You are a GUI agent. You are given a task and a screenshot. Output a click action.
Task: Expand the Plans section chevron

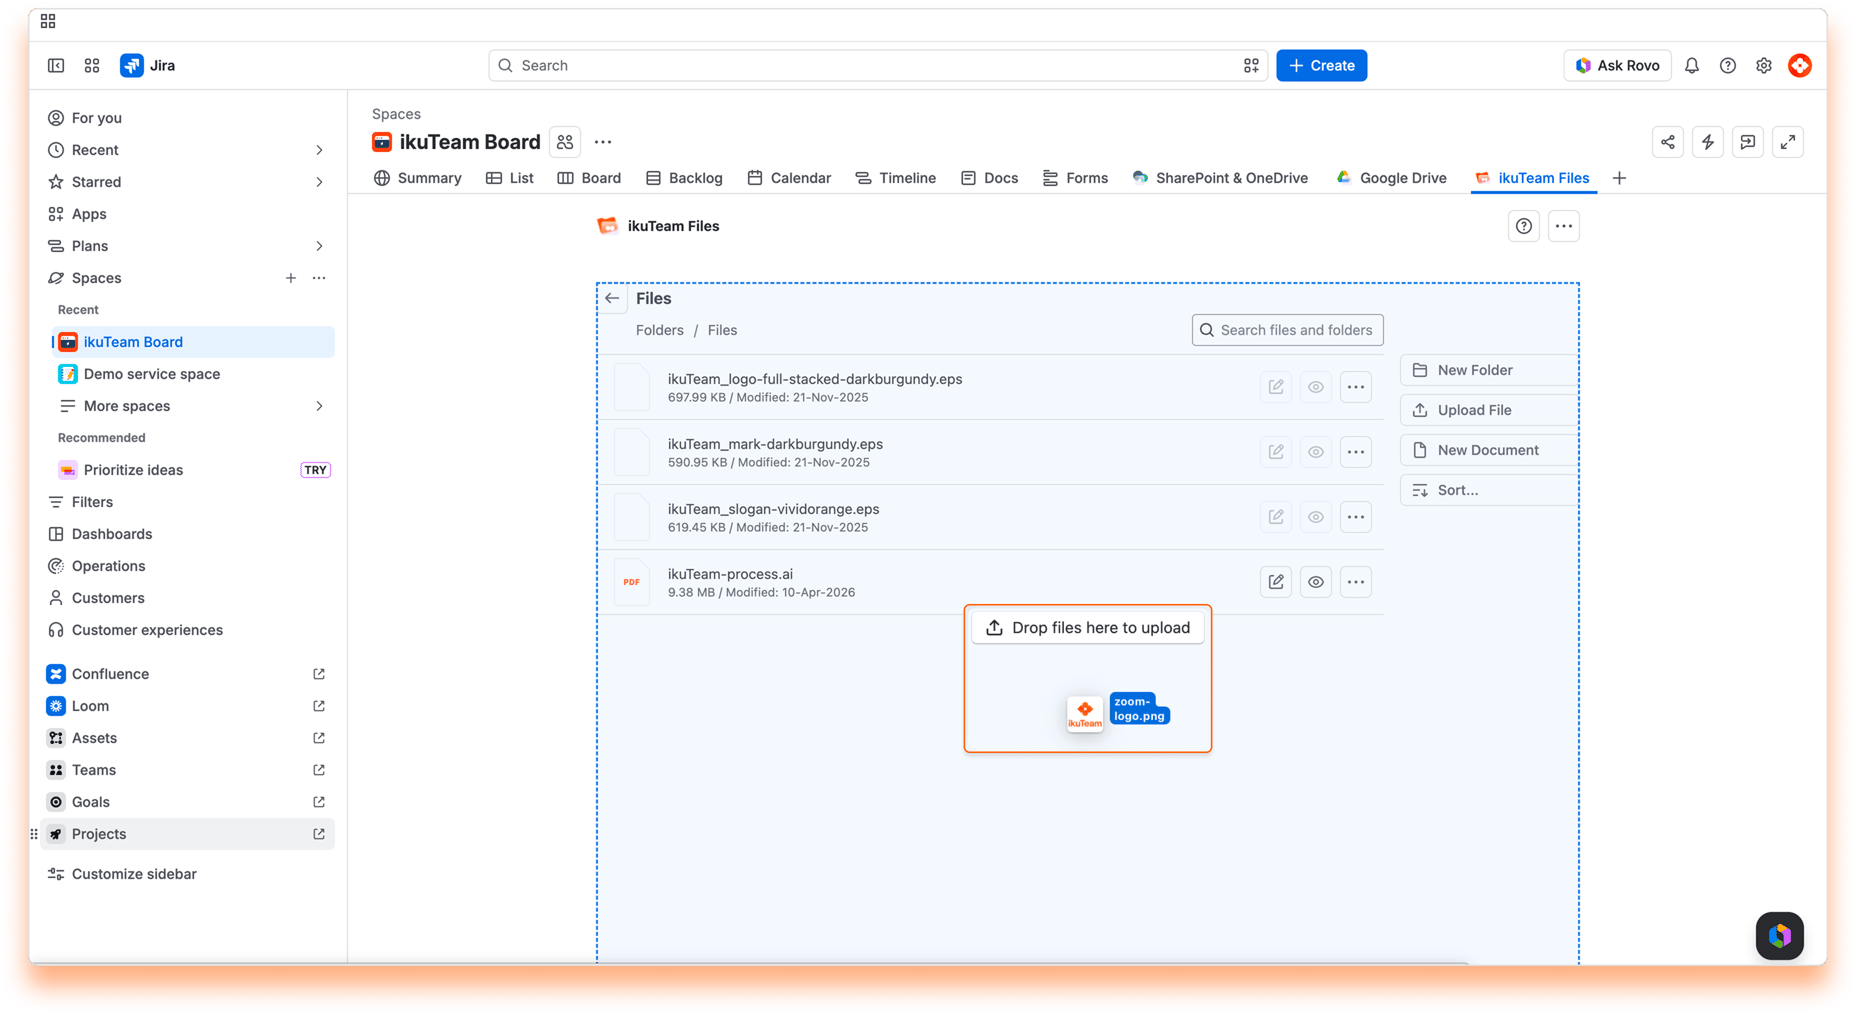[319, 246]
